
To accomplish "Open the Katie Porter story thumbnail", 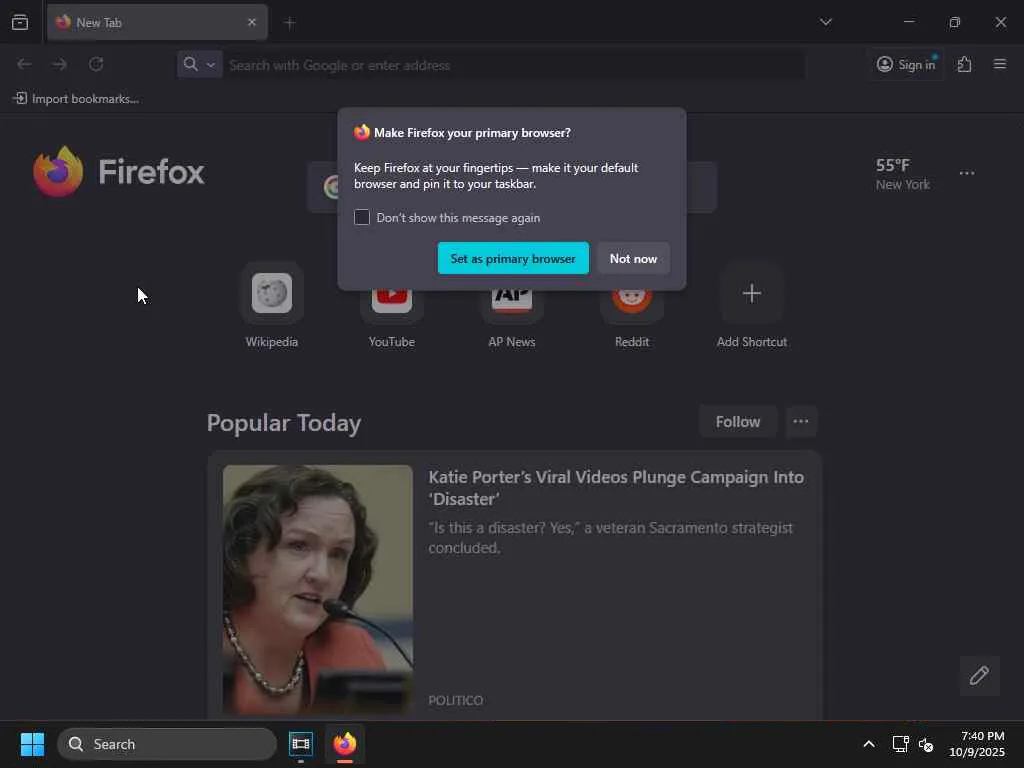I will 317,589.
